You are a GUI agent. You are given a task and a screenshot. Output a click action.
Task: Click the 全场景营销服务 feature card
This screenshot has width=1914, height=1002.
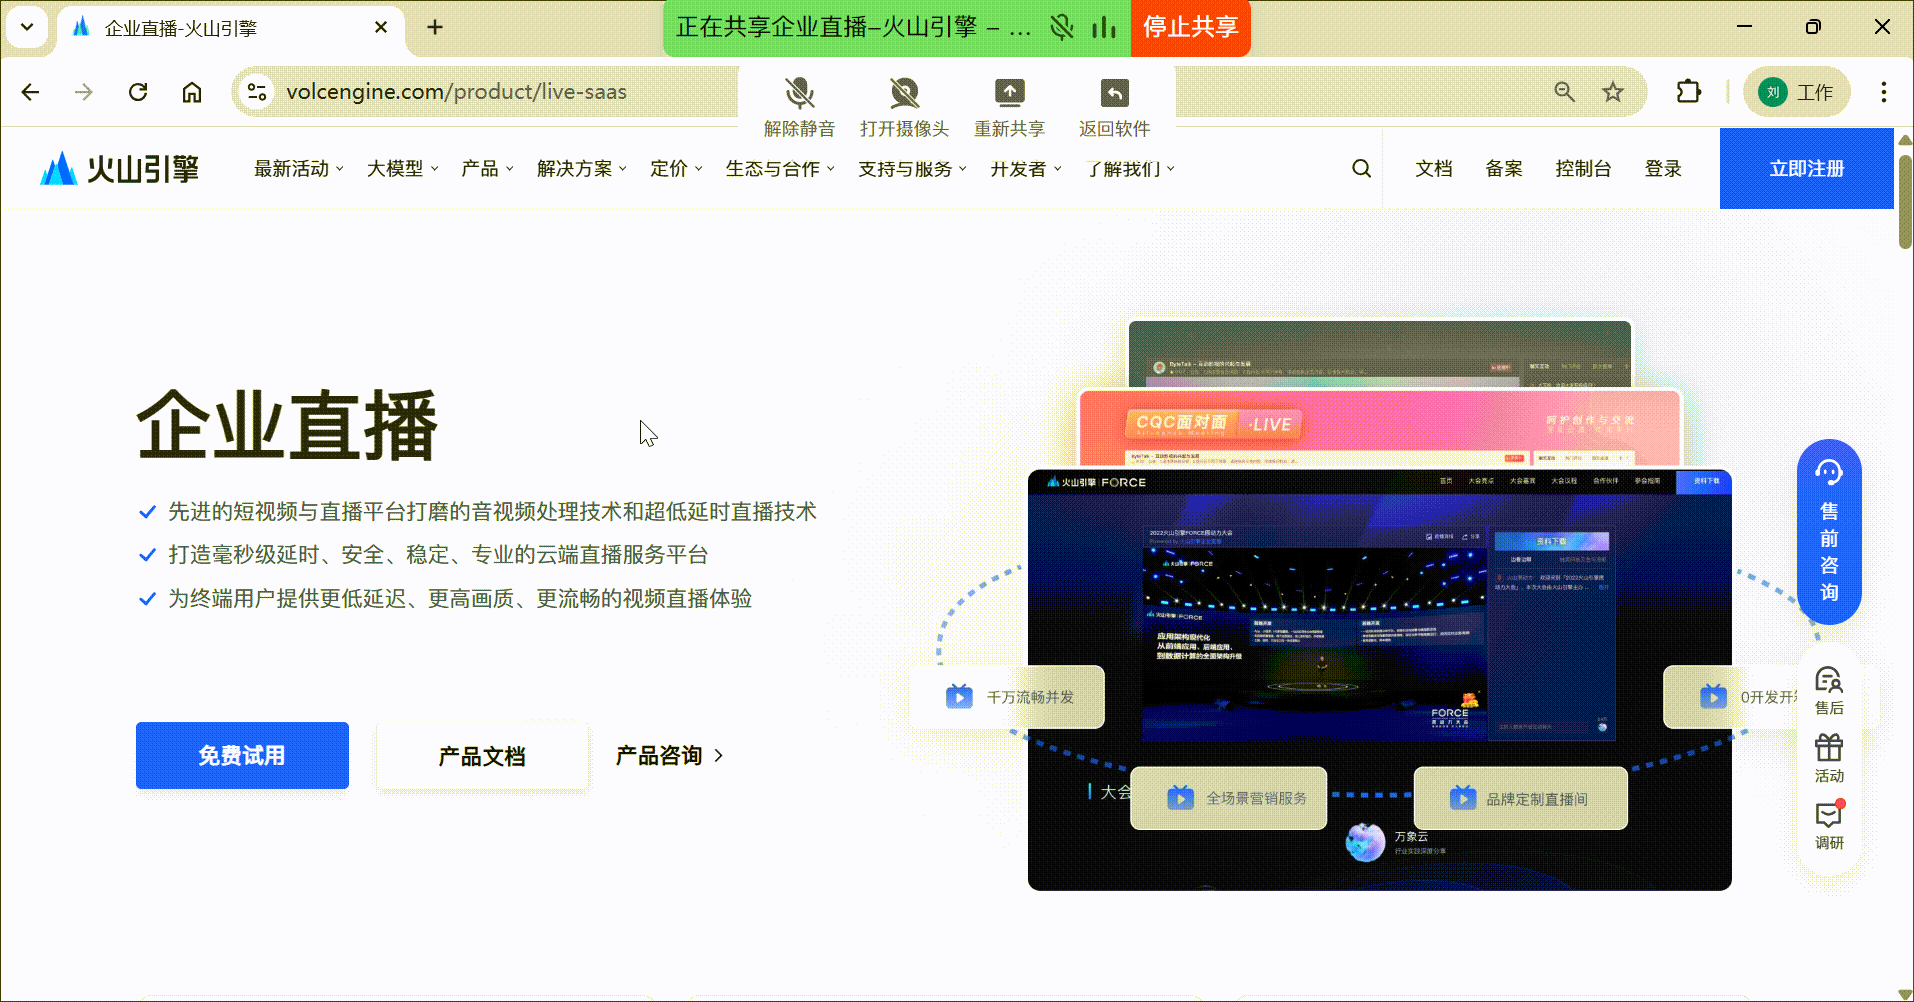tap(1228, 798)
